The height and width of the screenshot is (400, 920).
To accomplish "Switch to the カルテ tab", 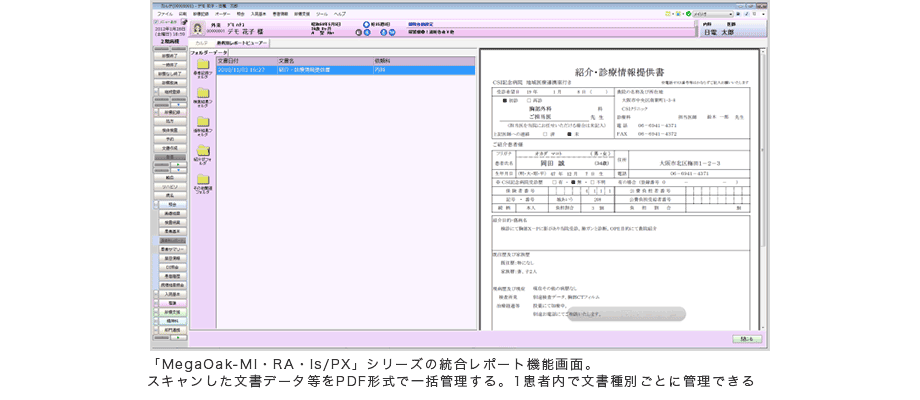I will 202,43.
